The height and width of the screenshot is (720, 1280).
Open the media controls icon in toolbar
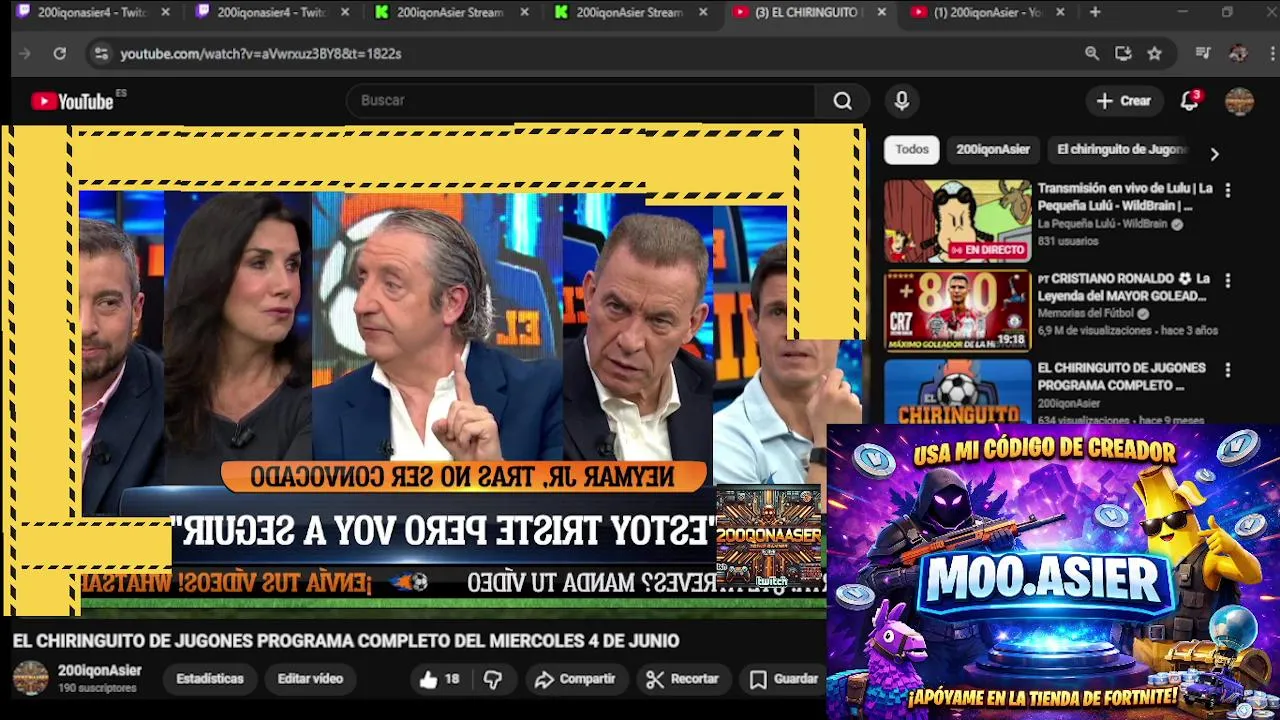tap(1204, 53)
